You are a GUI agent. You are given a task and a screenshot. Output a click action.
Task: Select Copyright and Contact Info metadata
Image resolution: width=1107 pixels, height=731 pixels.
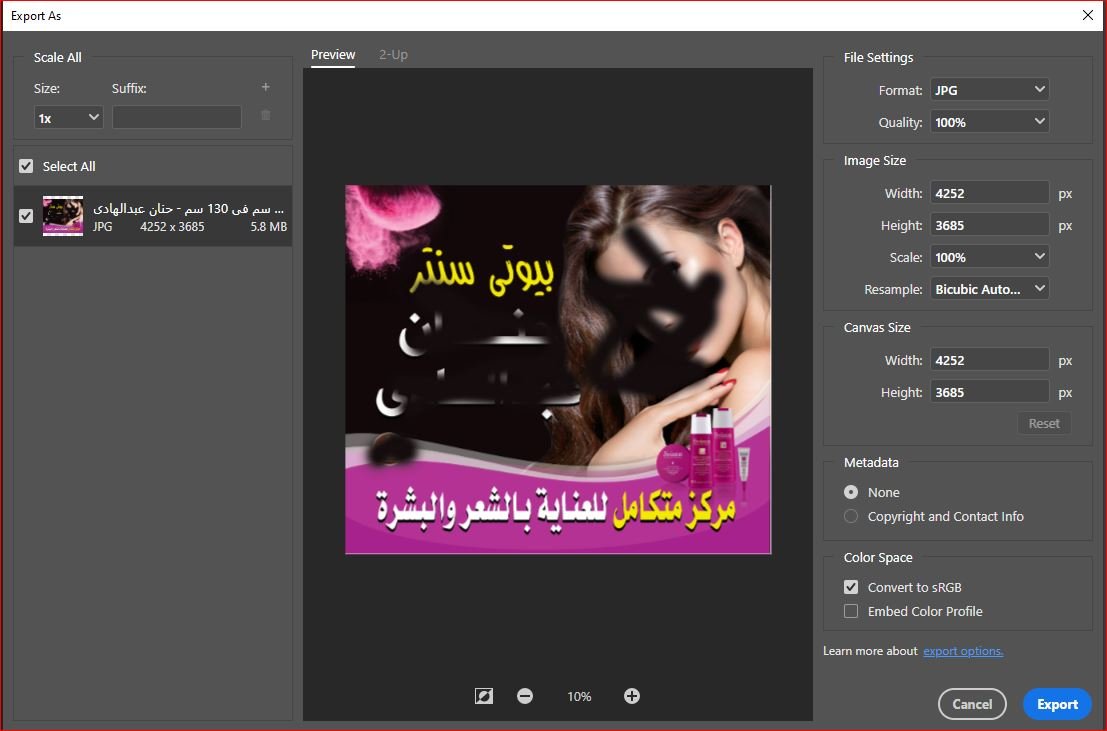851,516
